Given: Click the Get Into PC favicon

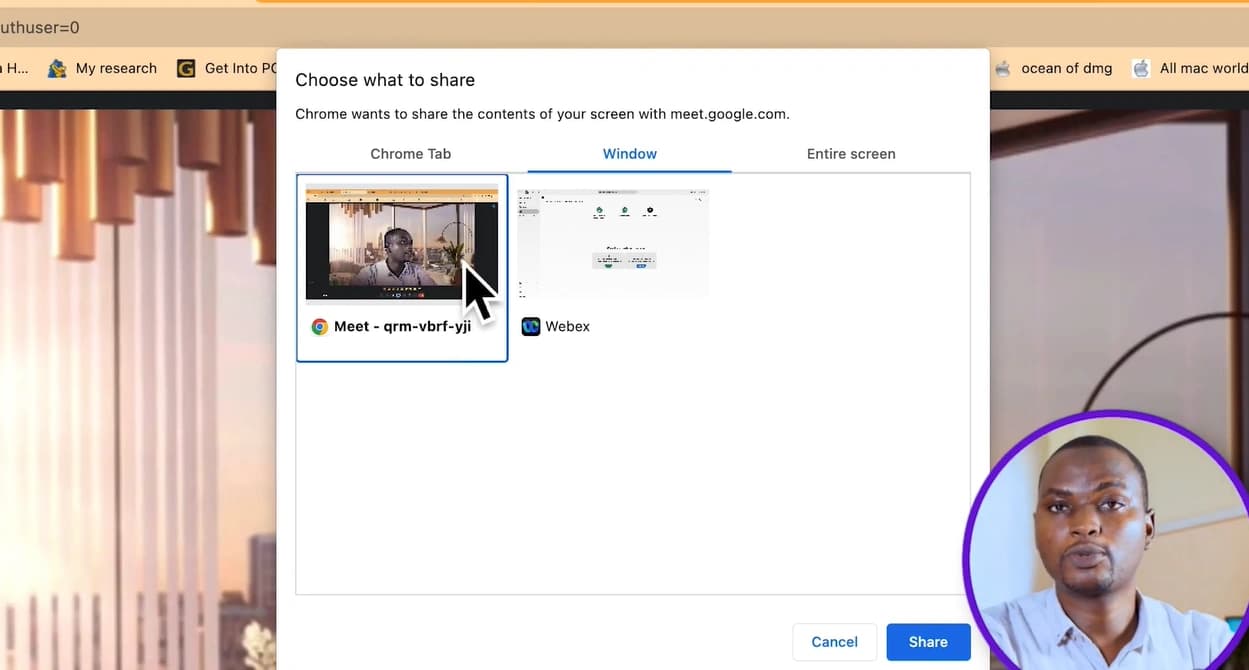Looking at the screenshot, I should 186,68.
